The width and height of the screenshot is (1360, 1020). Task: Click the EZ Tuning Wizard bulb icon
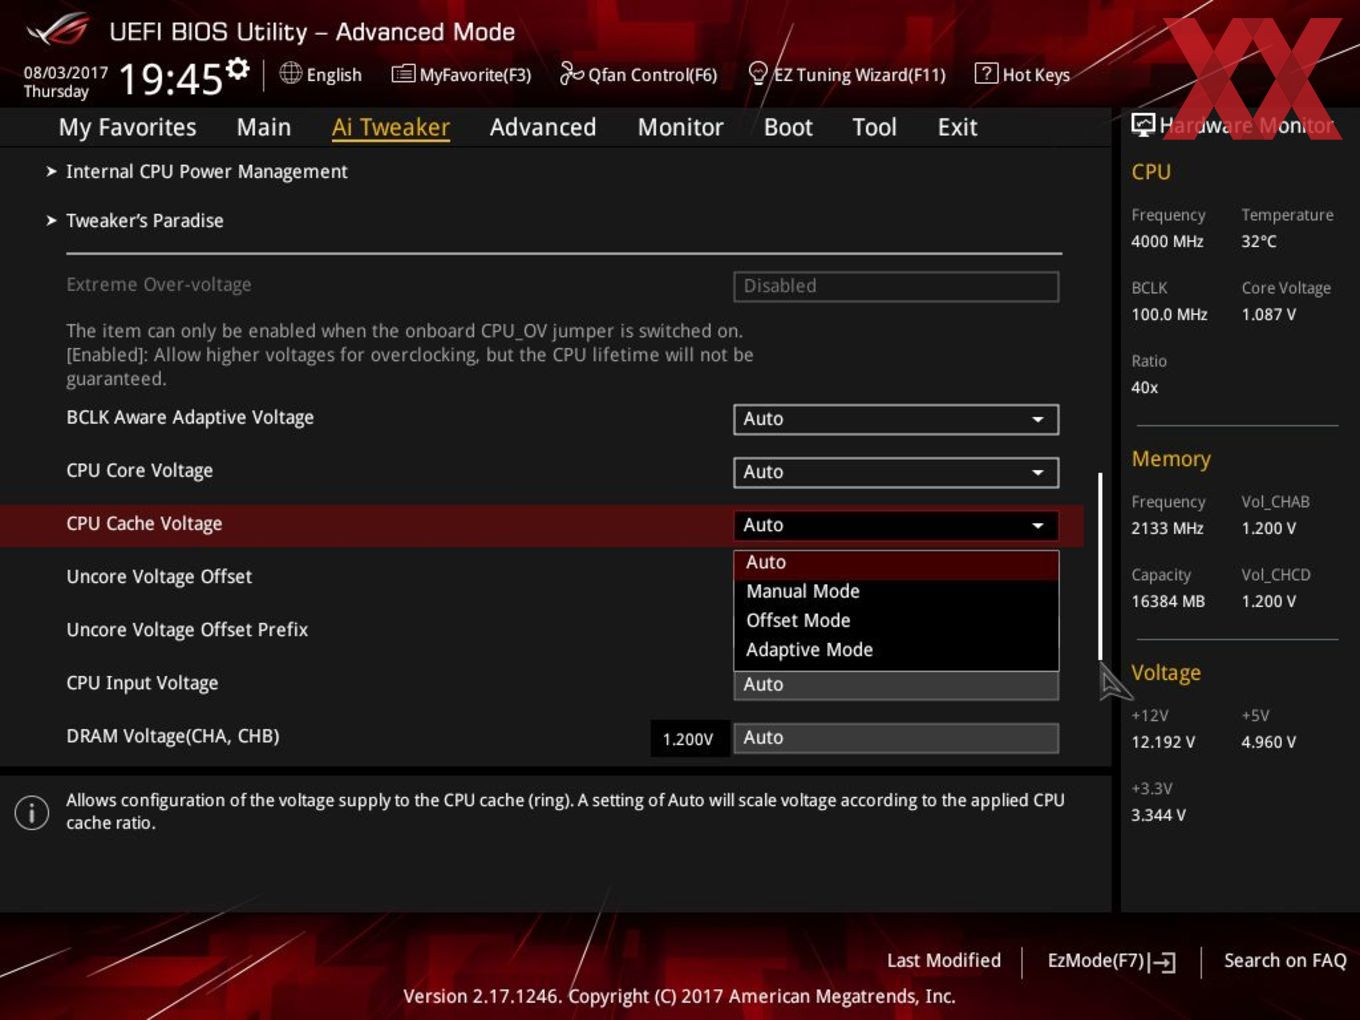pos(758,73)
